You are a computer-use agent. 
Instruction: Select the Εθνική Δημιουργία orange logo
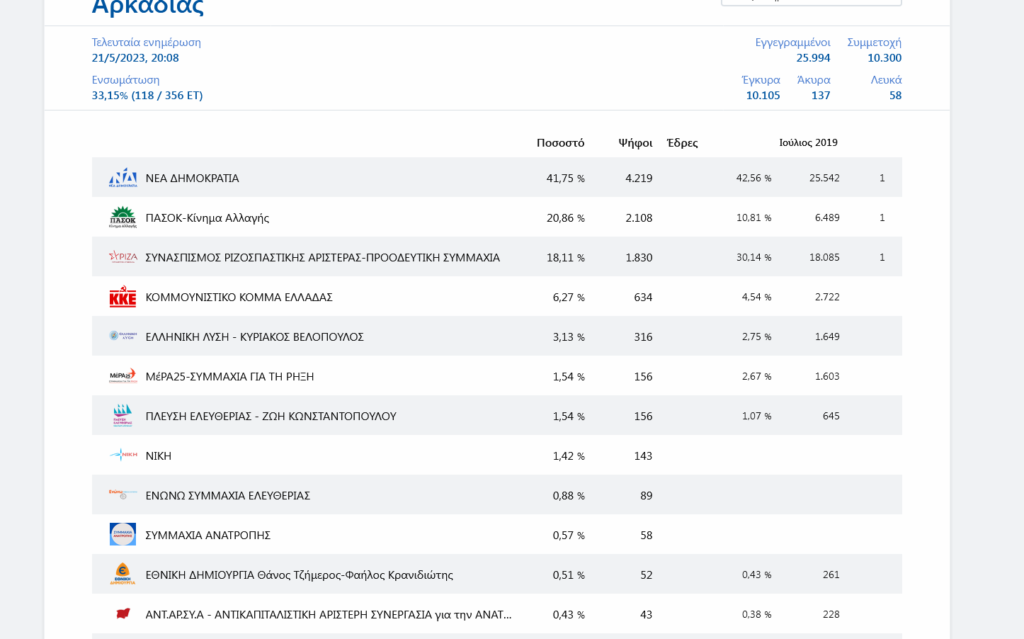click(123, 574)
